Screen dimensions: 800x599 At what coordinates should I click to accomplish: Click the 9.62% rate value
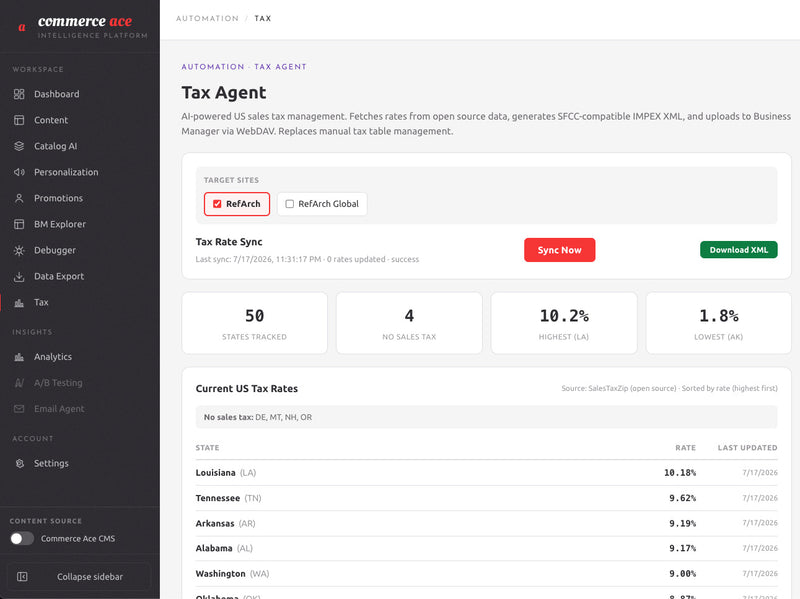tap(683, 498)
